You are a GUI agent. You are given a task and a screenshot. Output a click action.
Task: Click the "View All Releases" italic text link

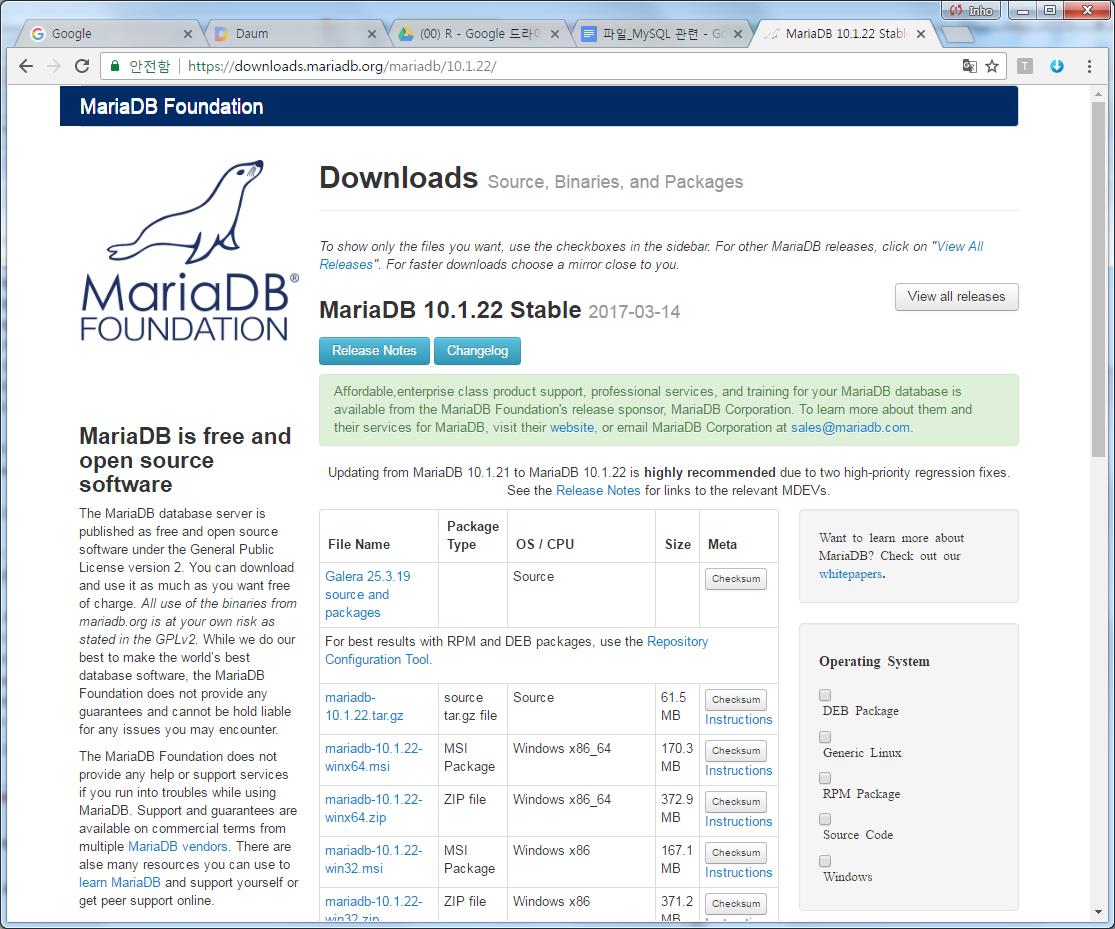[x=960, y=247]
